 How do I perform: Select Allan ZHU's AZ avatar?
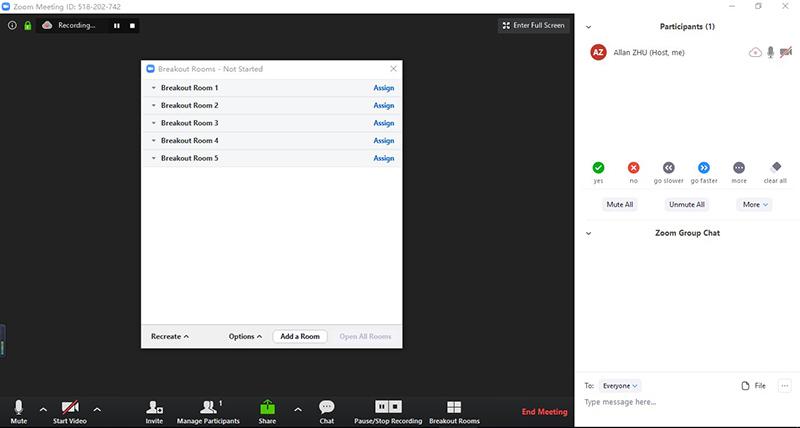coord(598,52)
